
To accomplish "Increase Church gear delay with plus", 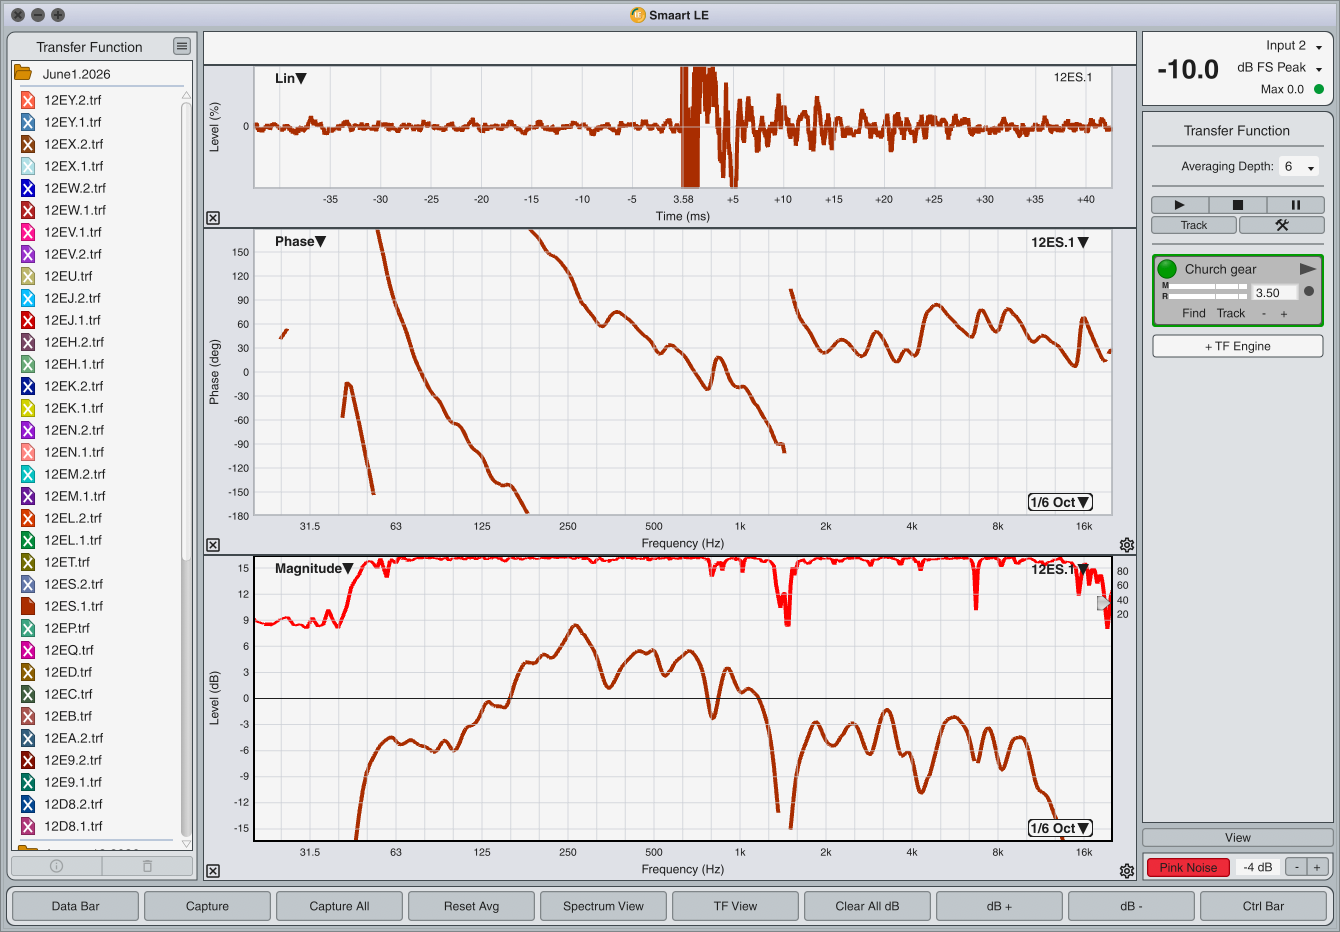I will pyautogui.click(x=1284, y=314).
